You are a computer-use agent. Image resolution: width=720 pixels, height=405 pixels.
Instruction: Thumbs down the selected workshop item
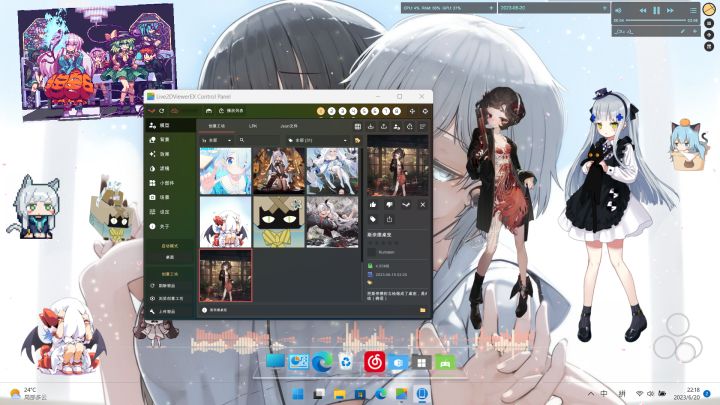coord(389,204)
